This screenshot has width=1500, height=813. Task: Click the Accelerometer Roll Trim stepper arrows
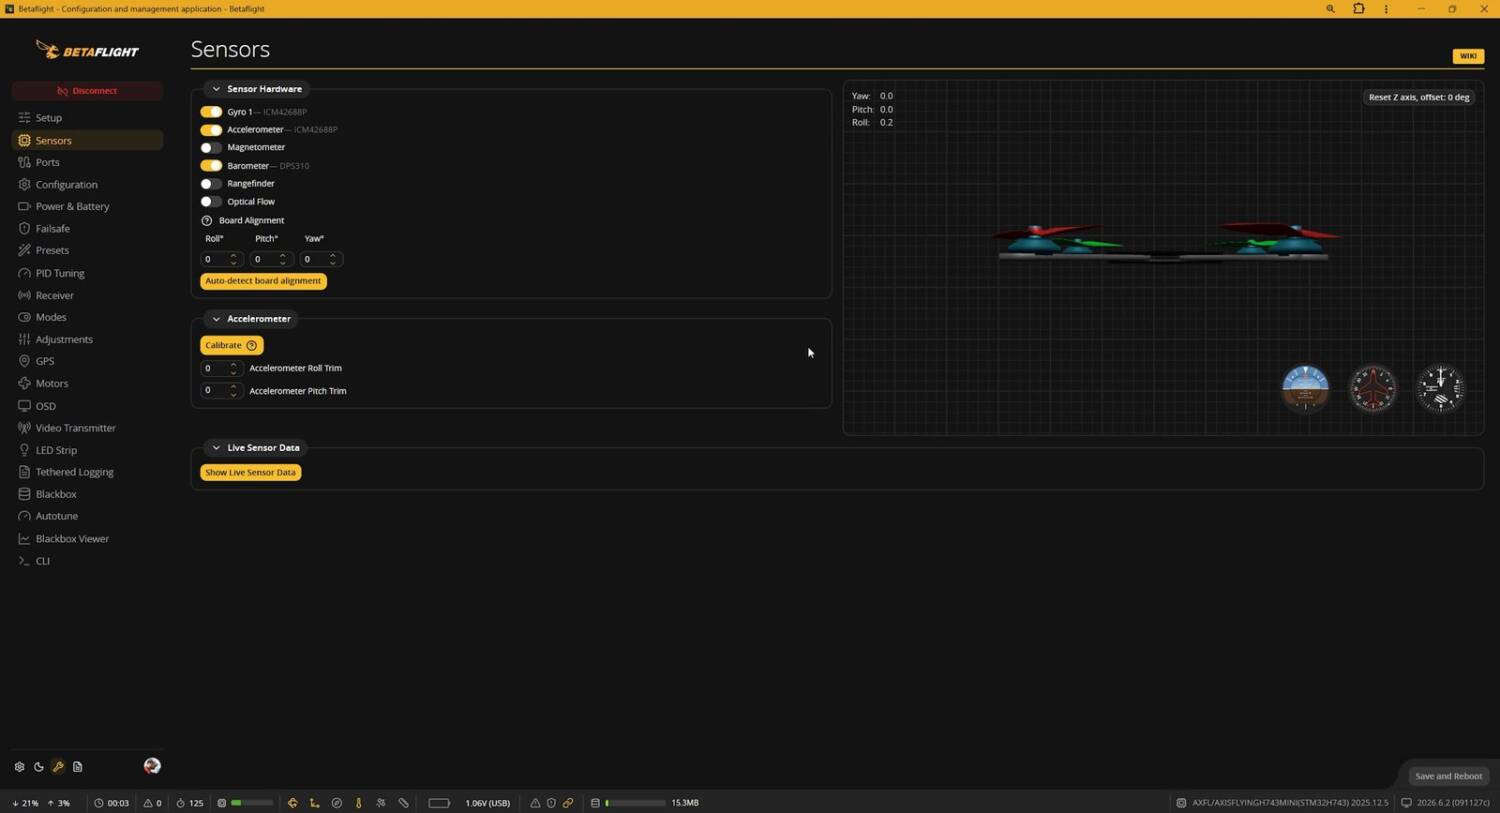[x=234, y=368]
